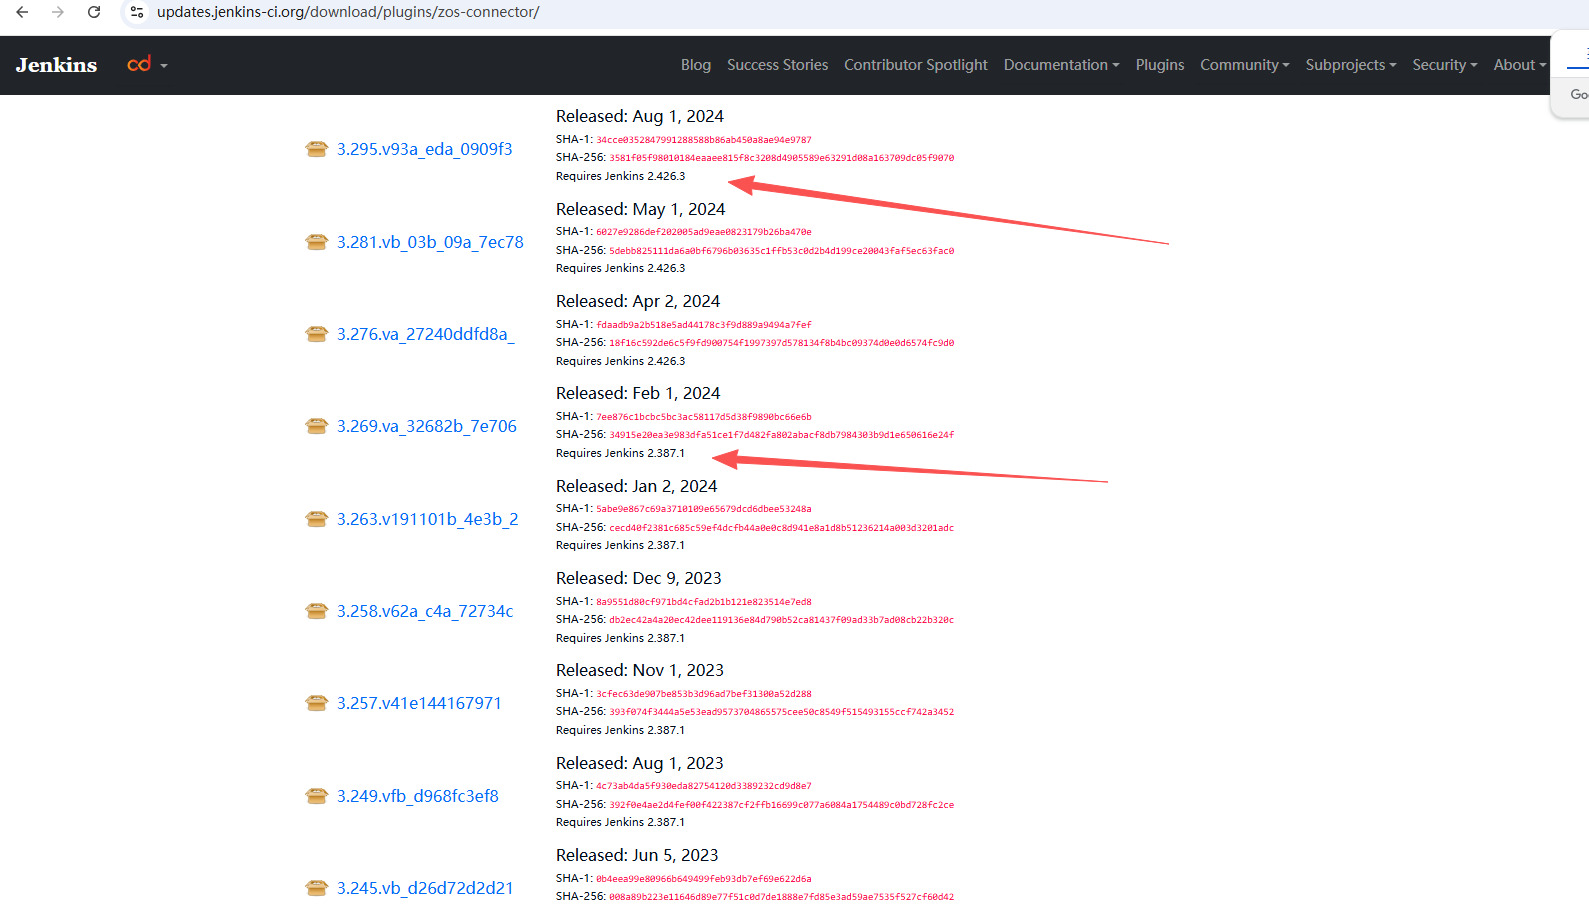This screenshot has width=1589, height=904.
Task: Download version 3.281.vb_03b_09a_7ec78
Action: [430, 242]
